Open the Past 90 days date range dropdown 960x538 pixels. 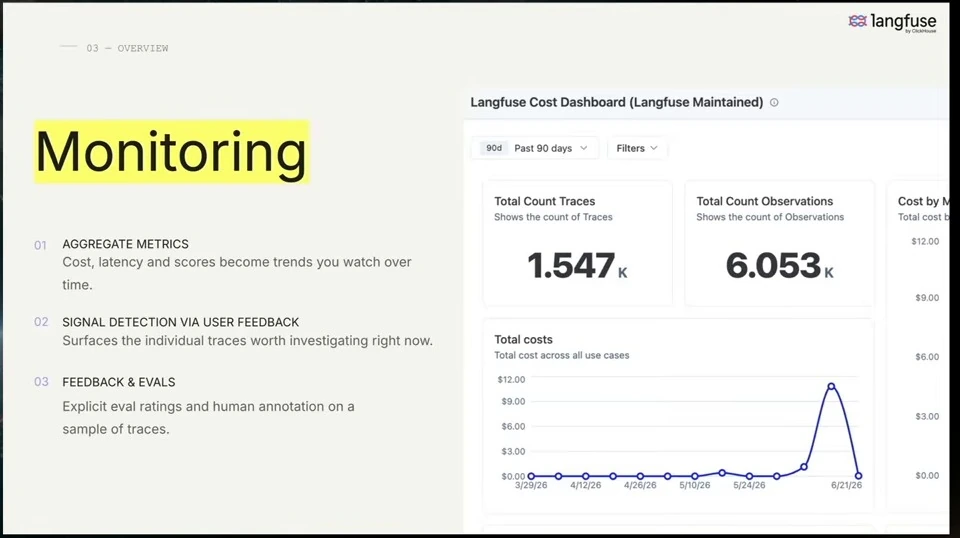[535, 148]
